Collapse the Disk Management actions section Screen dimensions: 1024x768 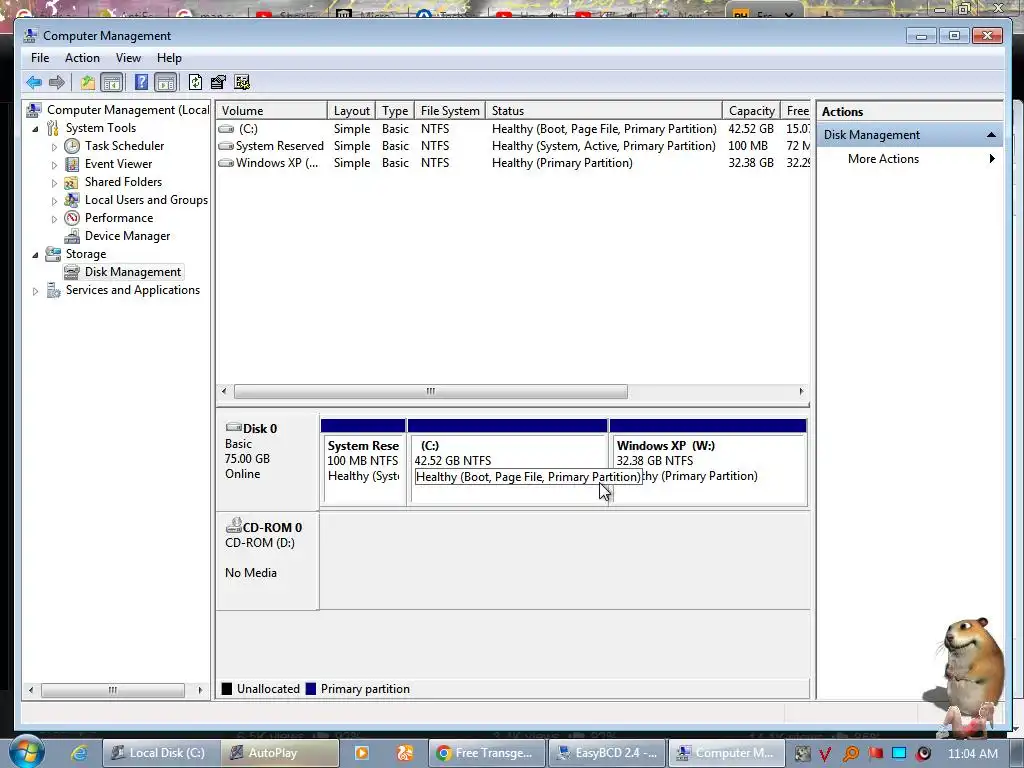point(991,135)
